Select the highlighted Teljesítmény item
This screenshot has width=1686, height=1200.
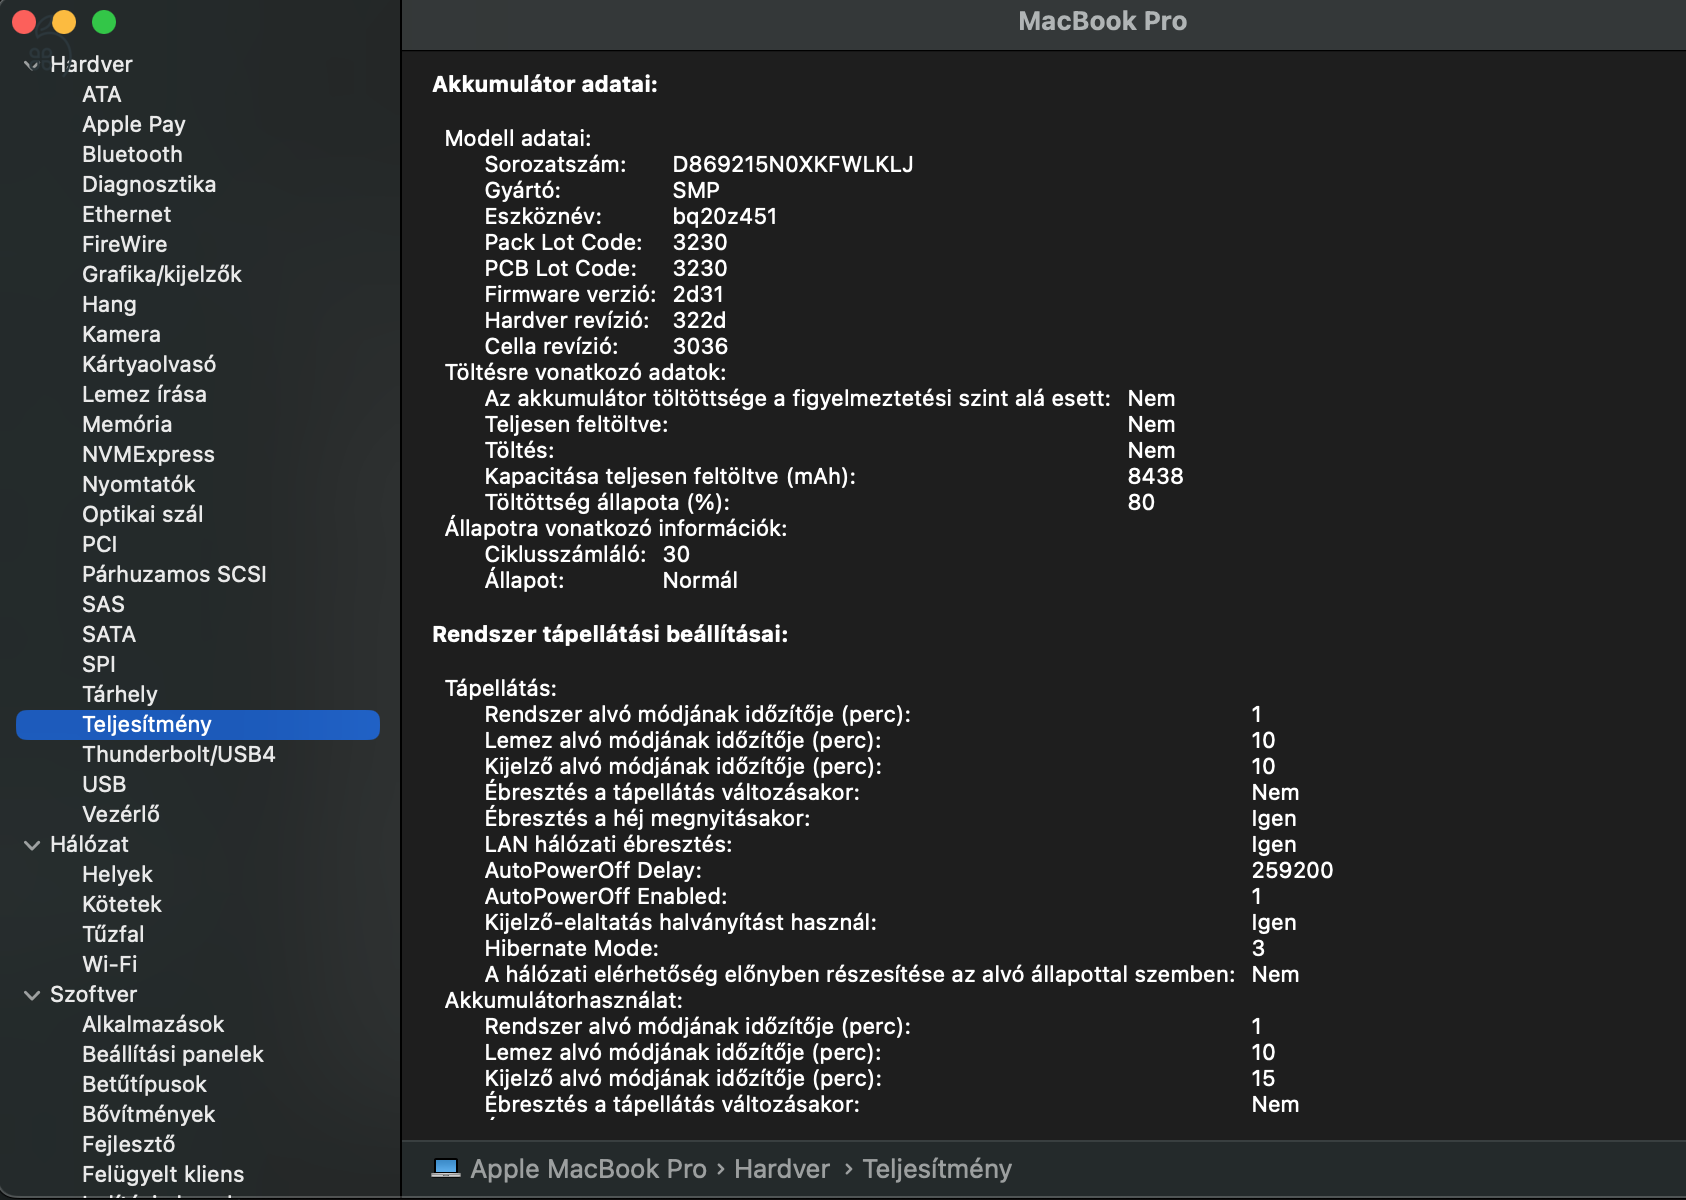198,725
